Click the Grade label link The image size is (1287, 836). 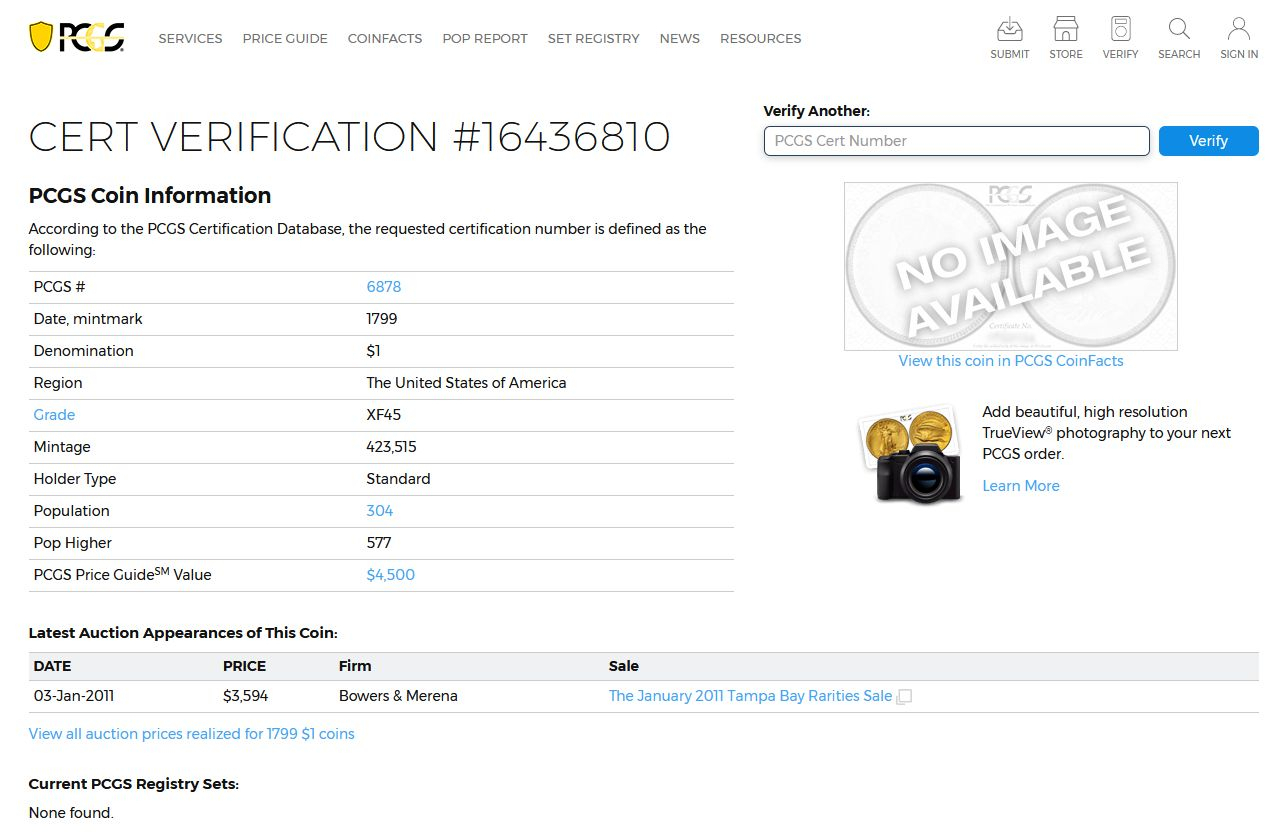point(54,415)
